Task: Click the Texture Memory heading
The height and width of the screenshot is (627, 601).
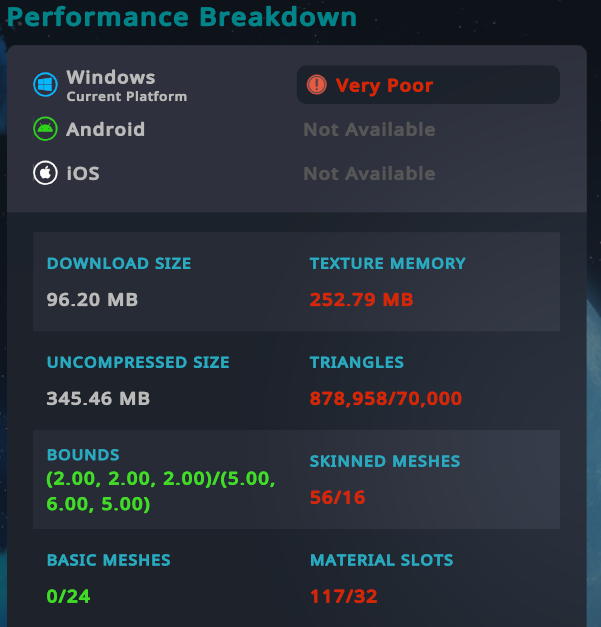Action: point(387,263)
